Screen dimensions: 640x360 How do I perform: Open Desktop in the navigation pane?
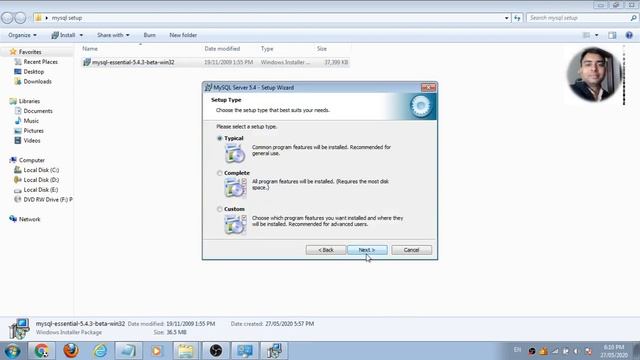click(x=33, y=71)
